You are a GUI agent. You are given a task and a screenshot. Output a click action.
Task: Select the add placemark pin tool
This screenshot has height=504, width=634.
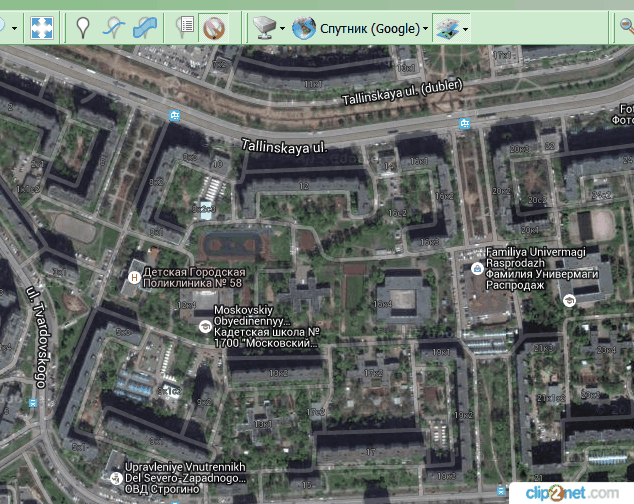(83, 27)
